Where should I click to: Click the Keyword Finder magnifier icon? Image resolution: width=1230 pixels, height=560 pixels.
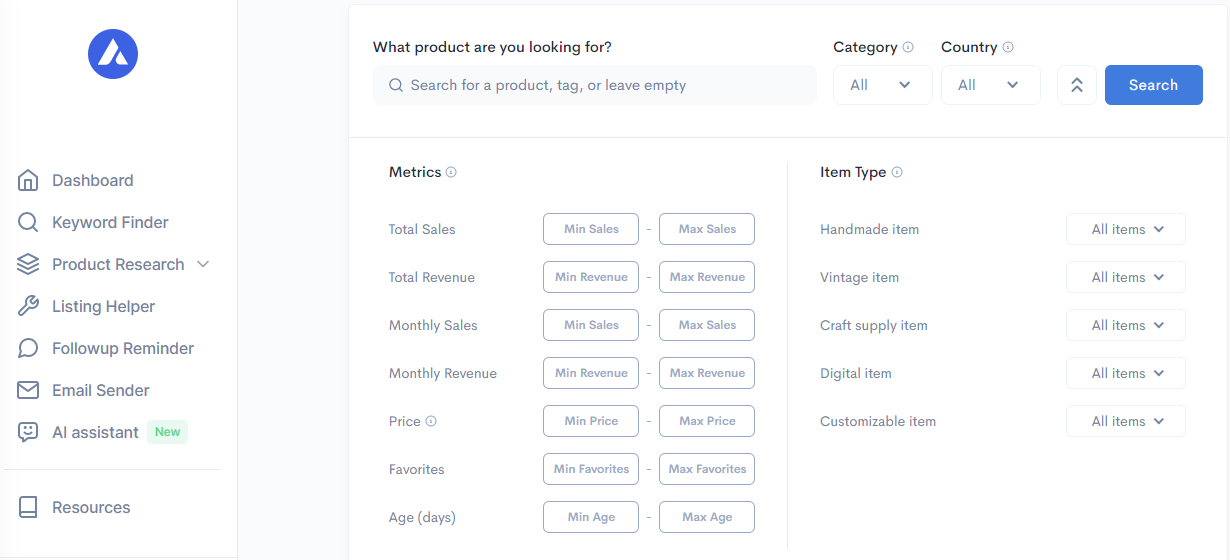(x=28, y=223)
